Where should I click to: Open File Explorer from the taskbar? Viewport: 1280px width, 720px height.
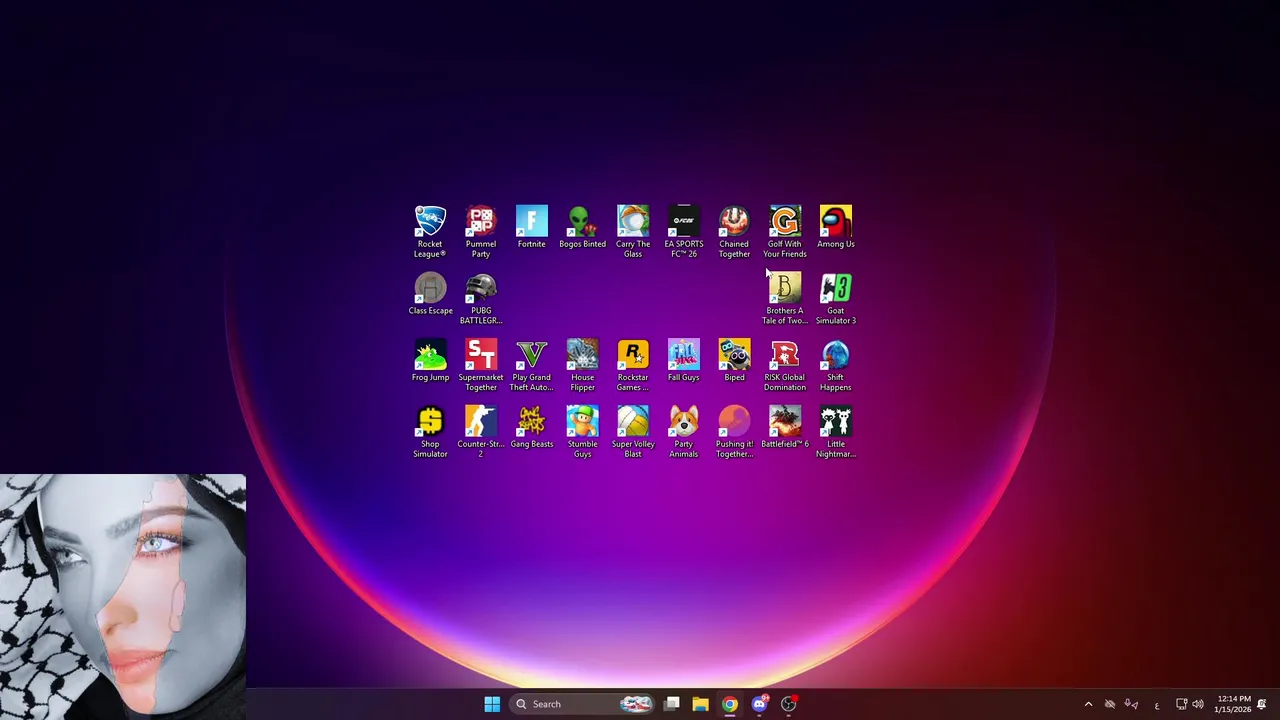(700, 704)
